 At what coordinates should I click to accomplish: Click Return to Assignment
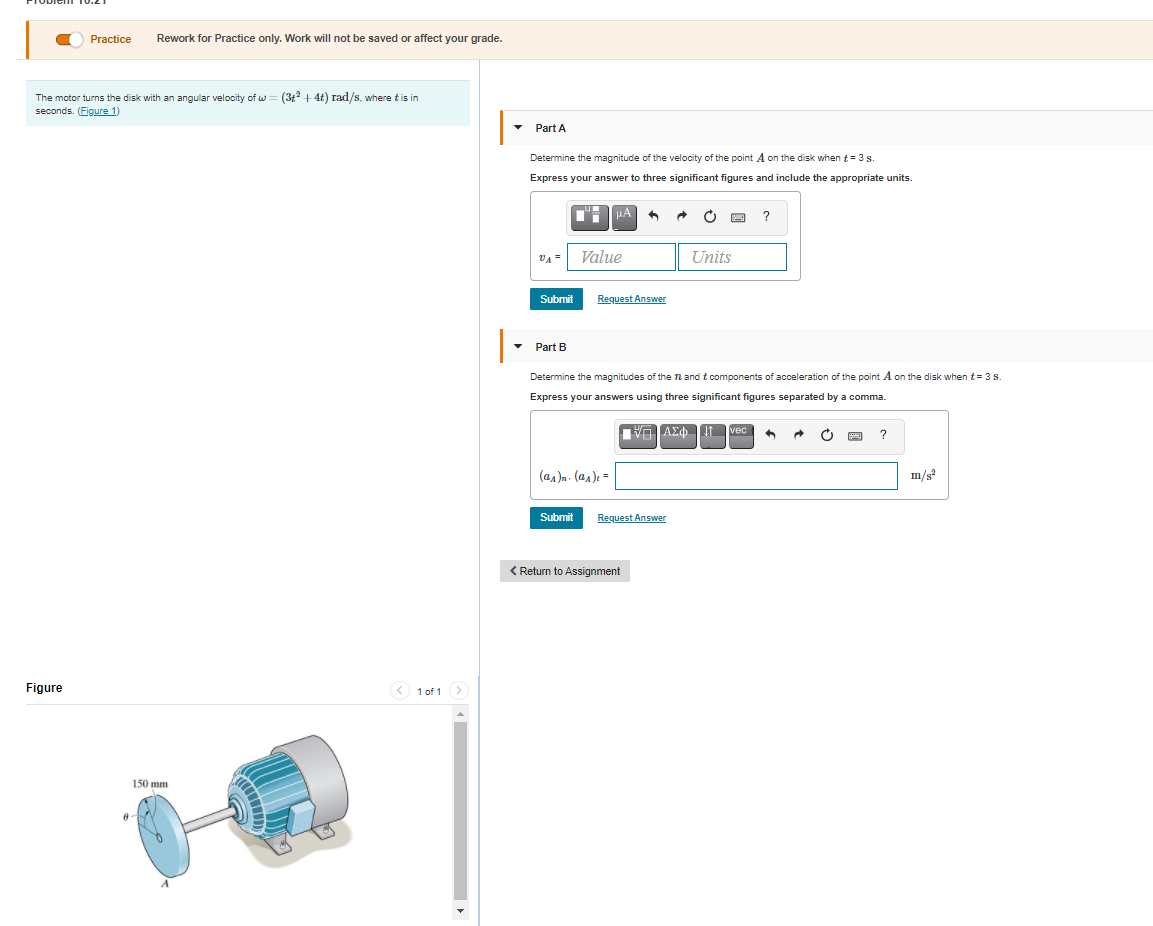click(x=564, y=570)
